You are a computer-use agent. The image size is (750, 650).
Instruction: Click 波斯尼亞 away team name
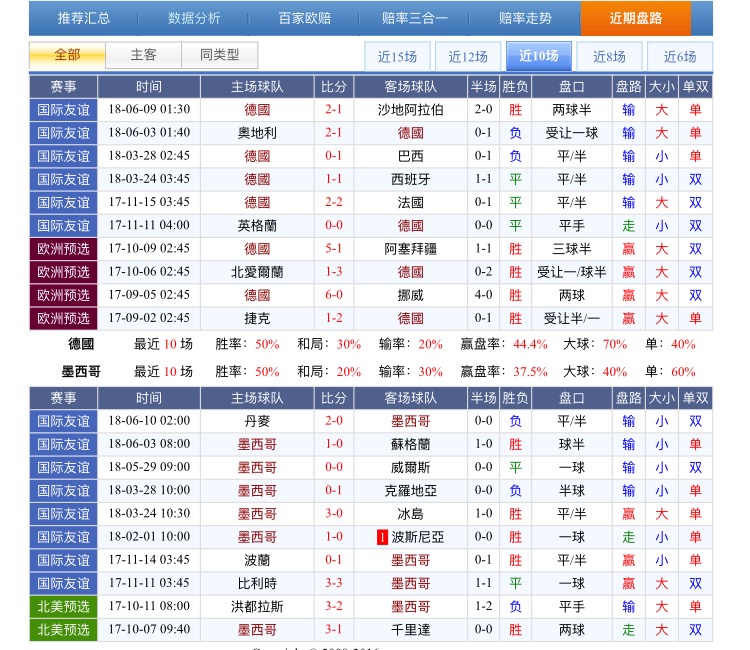click(418, 537)
